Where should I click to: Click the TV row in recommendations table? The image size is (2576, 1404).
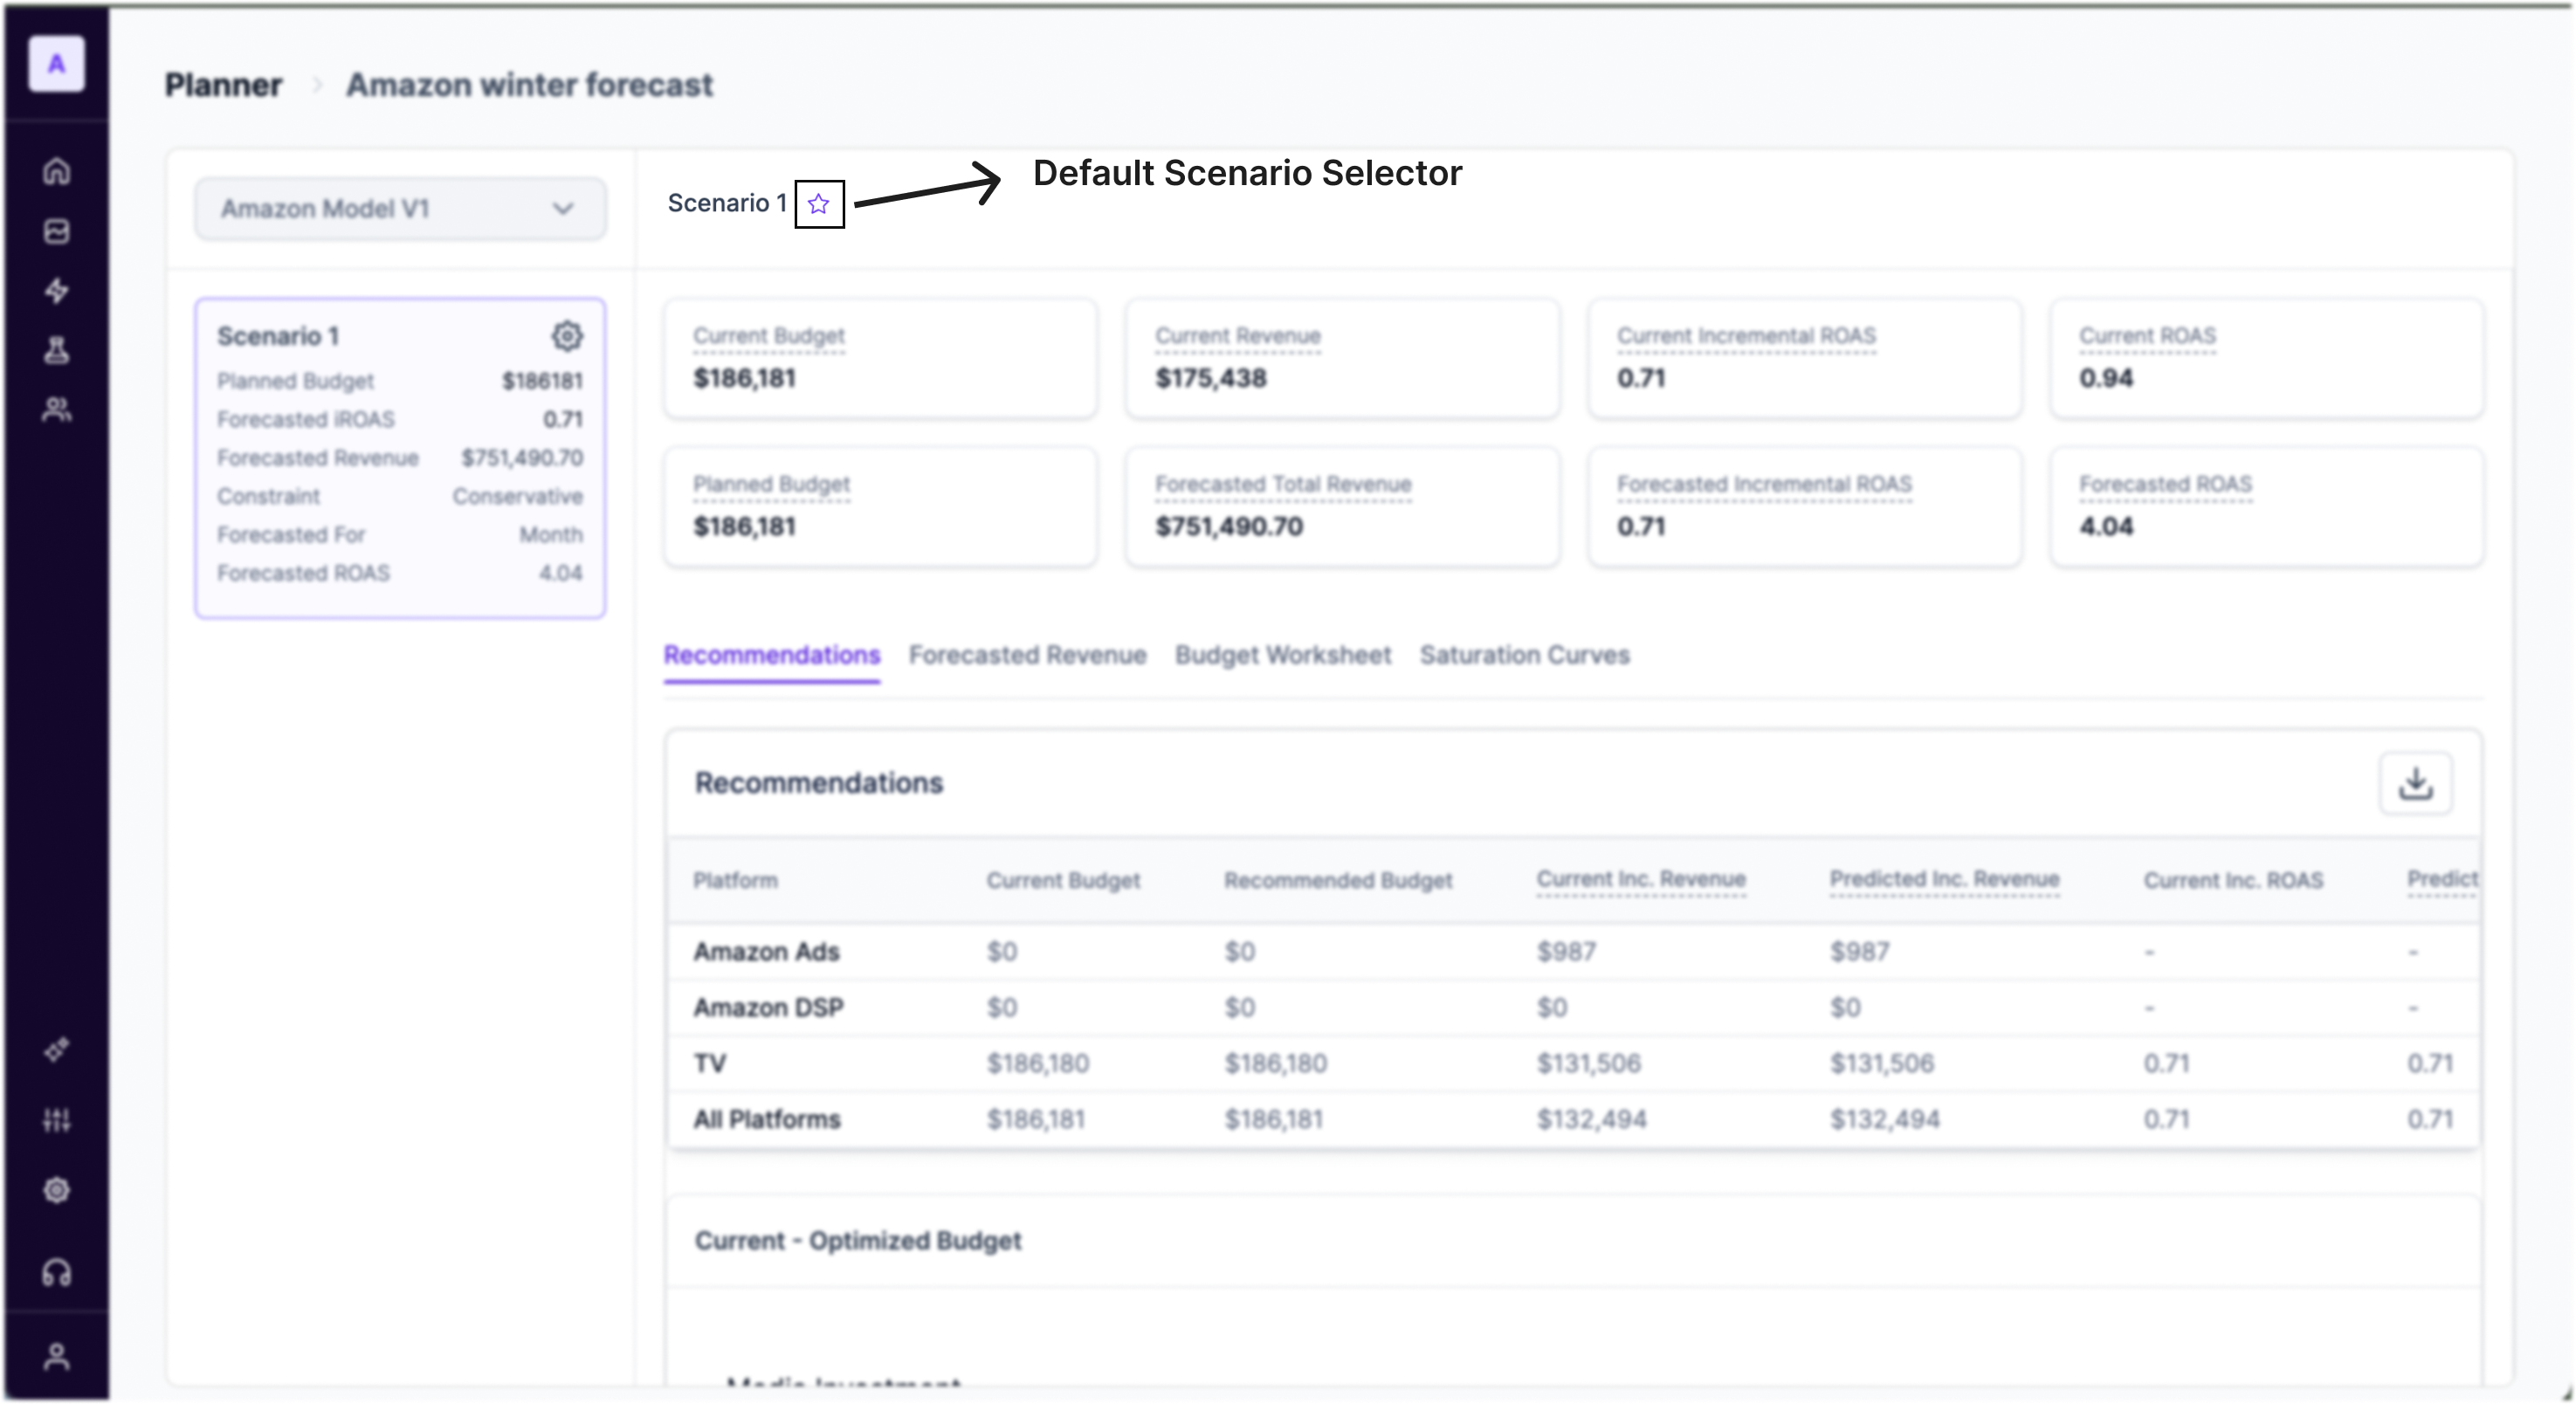click(x=710, y=1063)
